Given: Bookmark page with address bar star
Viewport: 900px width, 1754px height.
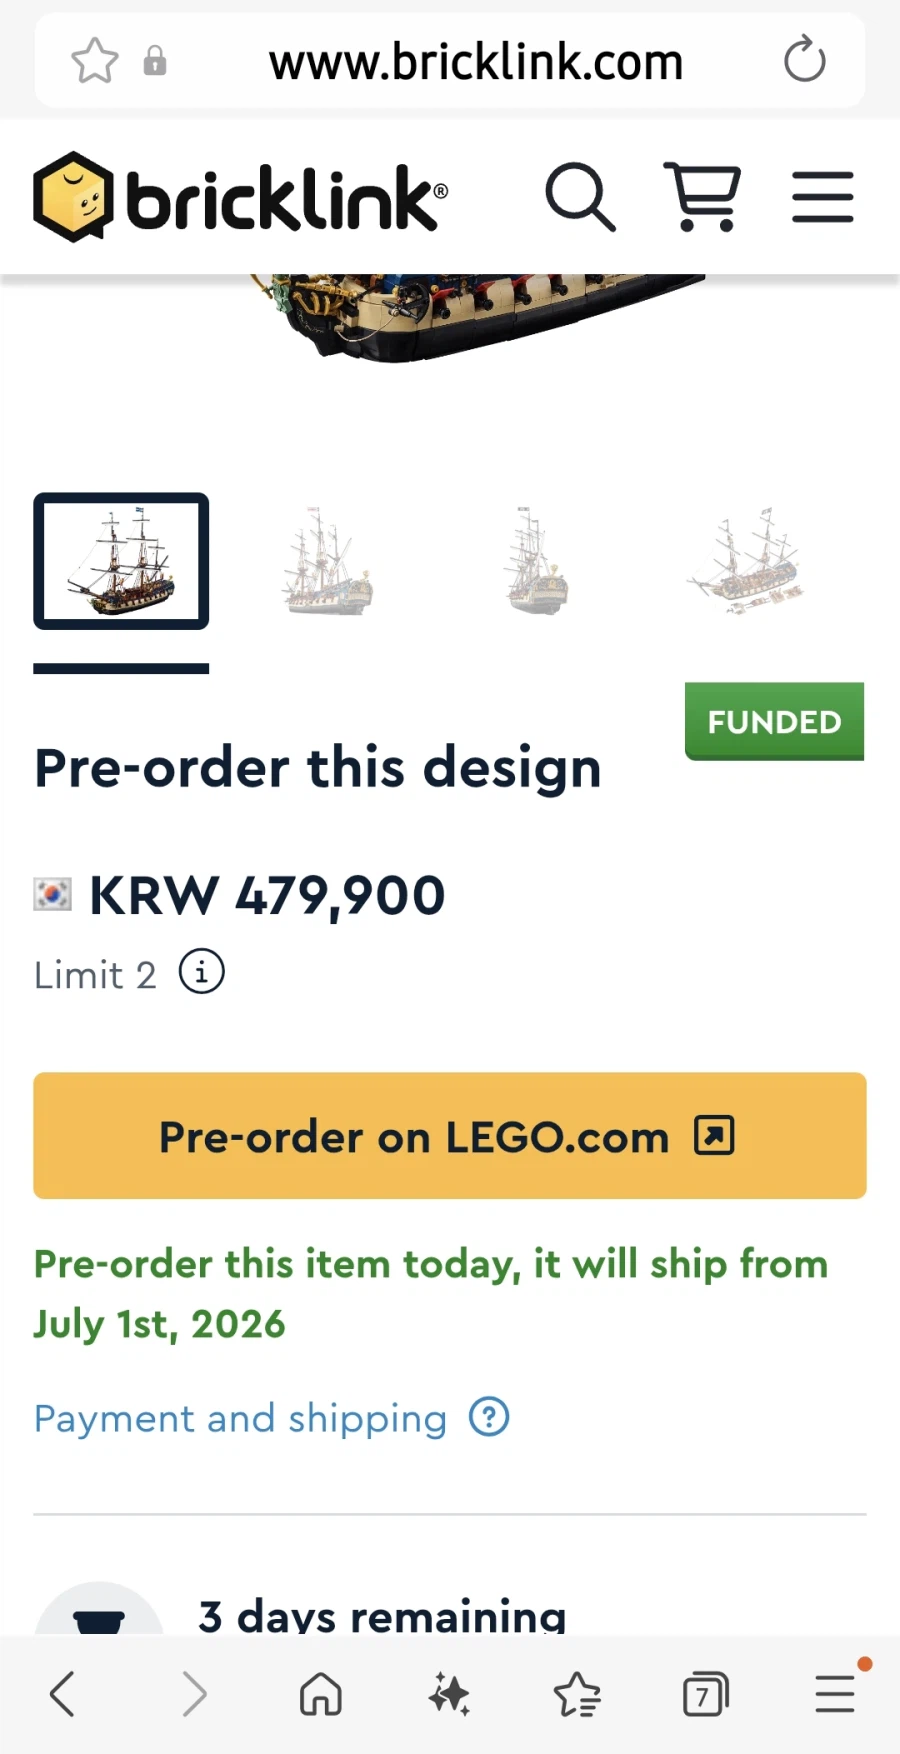Looking at the screenshot, I should click(95, 61).
